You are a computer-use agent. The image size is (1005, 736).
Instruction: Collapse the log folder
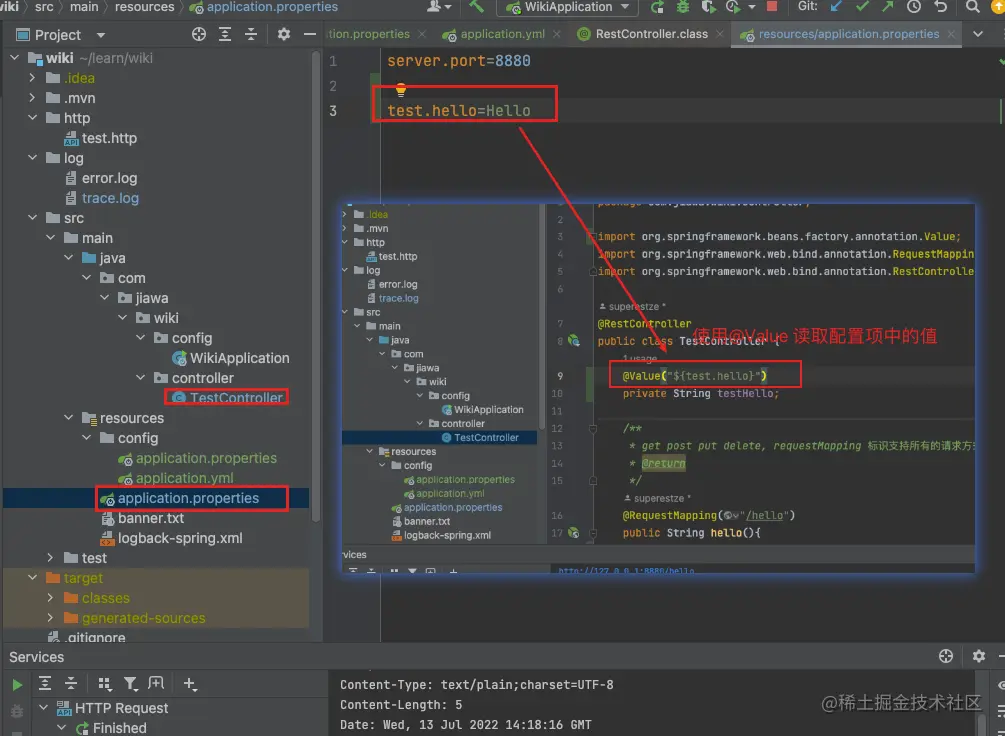[x=33, y=157]
